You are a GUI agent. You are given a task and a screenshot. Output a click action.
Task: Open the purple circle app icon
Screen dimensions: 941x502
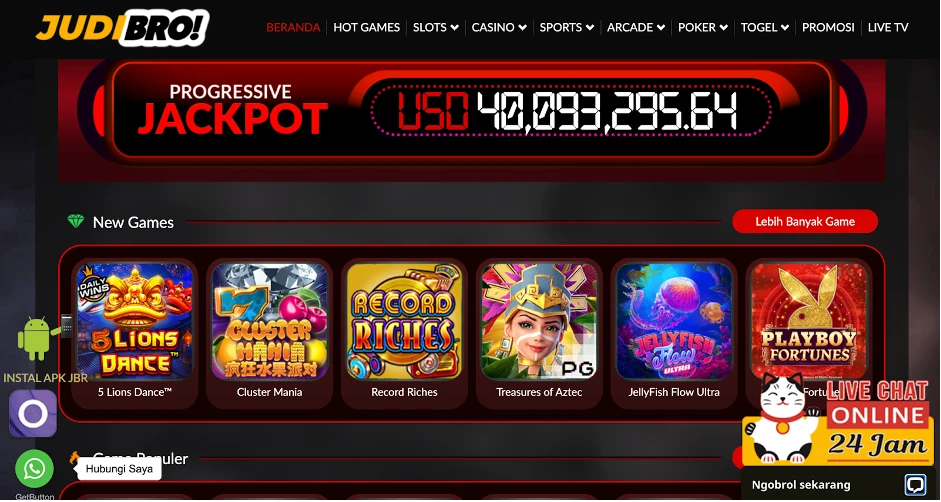coord(33,414)
